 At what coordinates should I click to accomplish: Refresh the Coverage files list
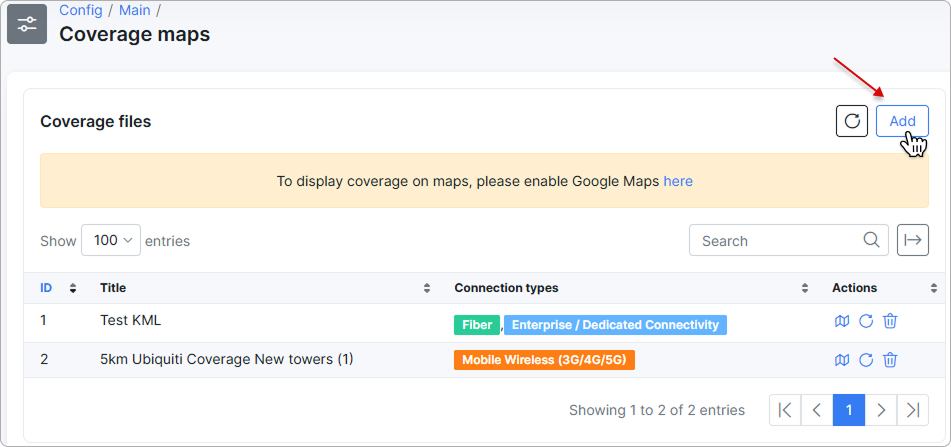[852, 121]
